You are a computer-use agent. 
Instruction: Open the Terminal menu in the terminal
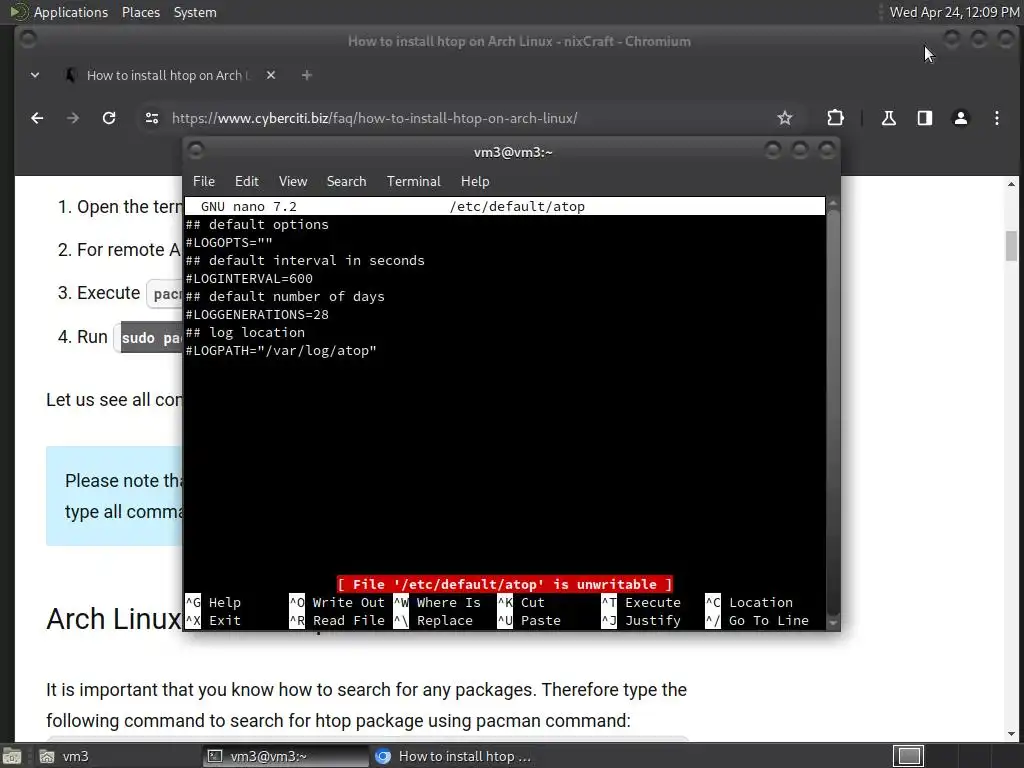[413, 182]
